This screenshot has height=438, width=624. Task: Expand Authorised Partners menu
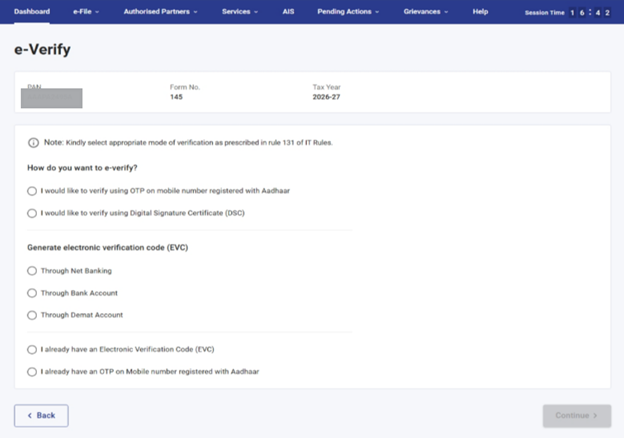159,12
